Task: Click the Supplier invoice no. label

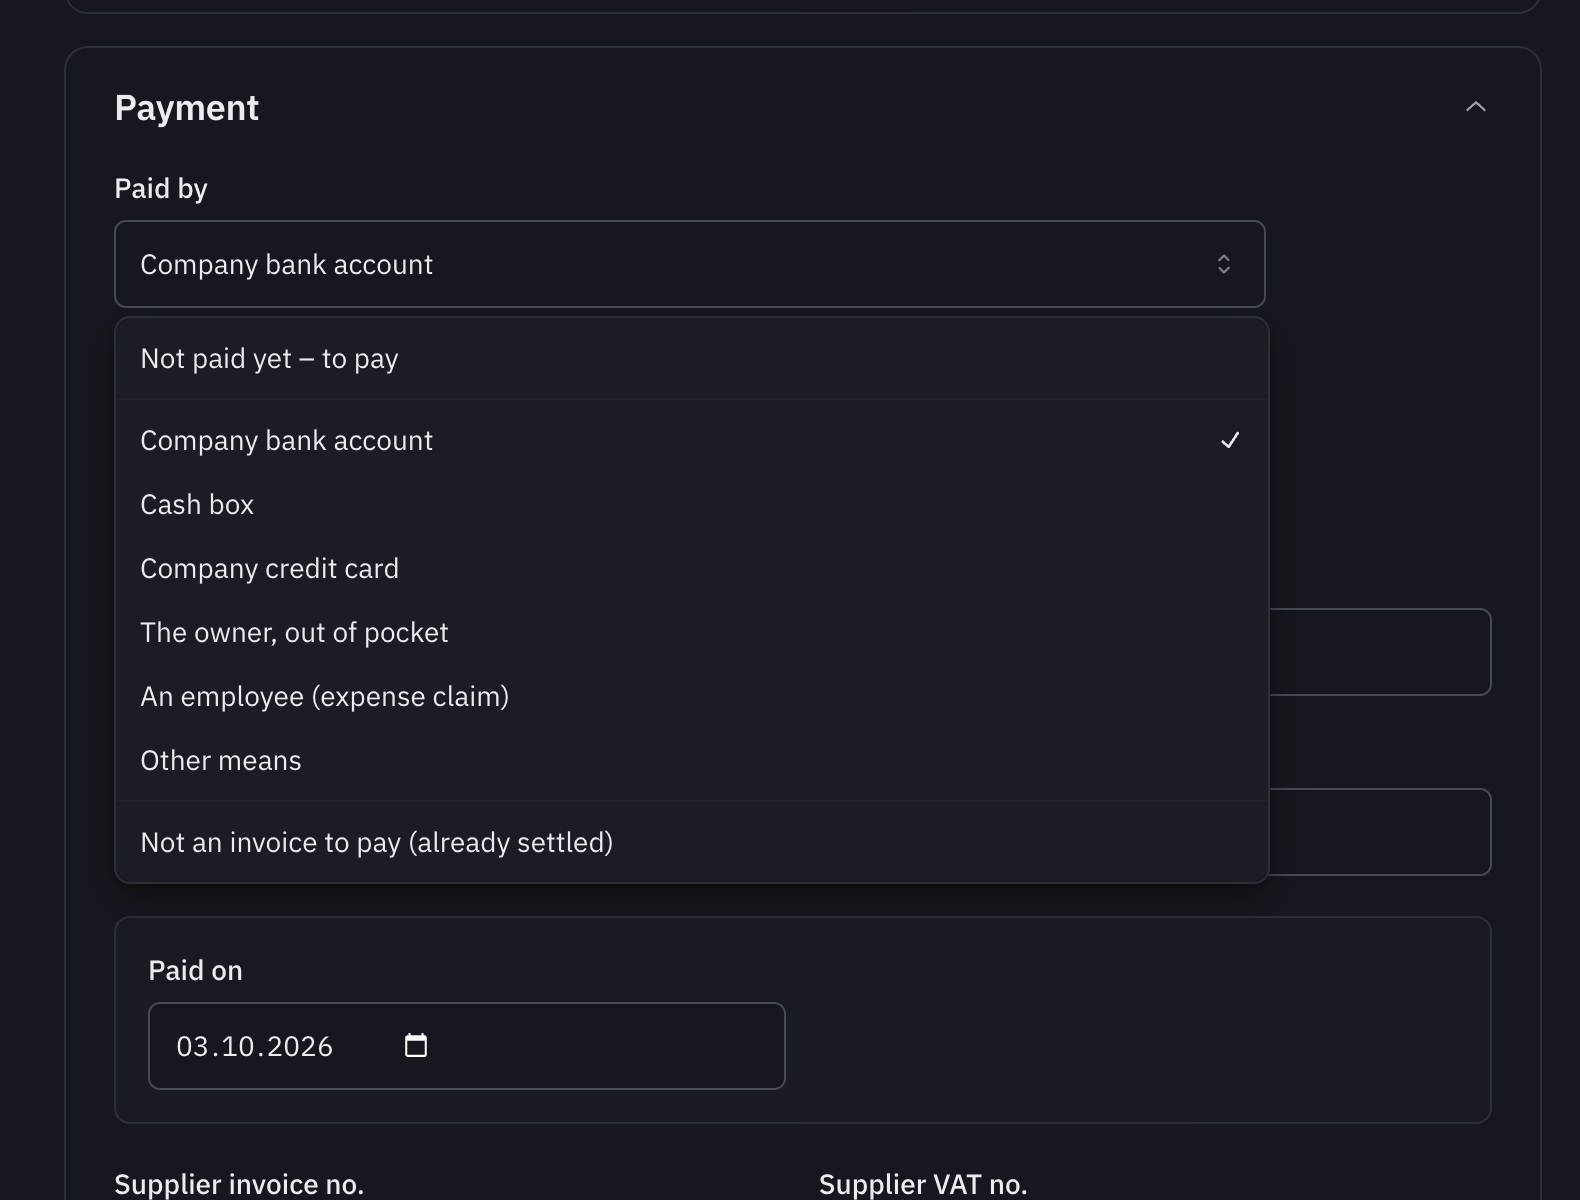Action: (239, 1185)
